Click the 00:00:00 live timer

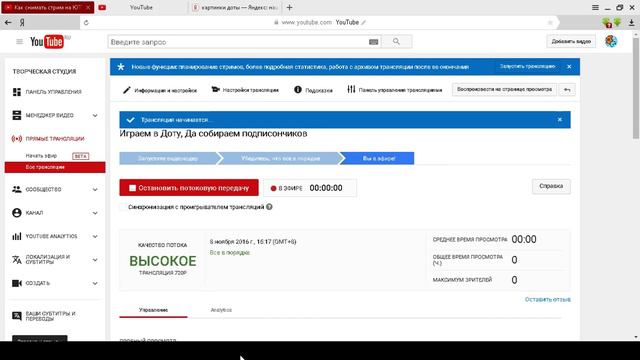(326, 188)
